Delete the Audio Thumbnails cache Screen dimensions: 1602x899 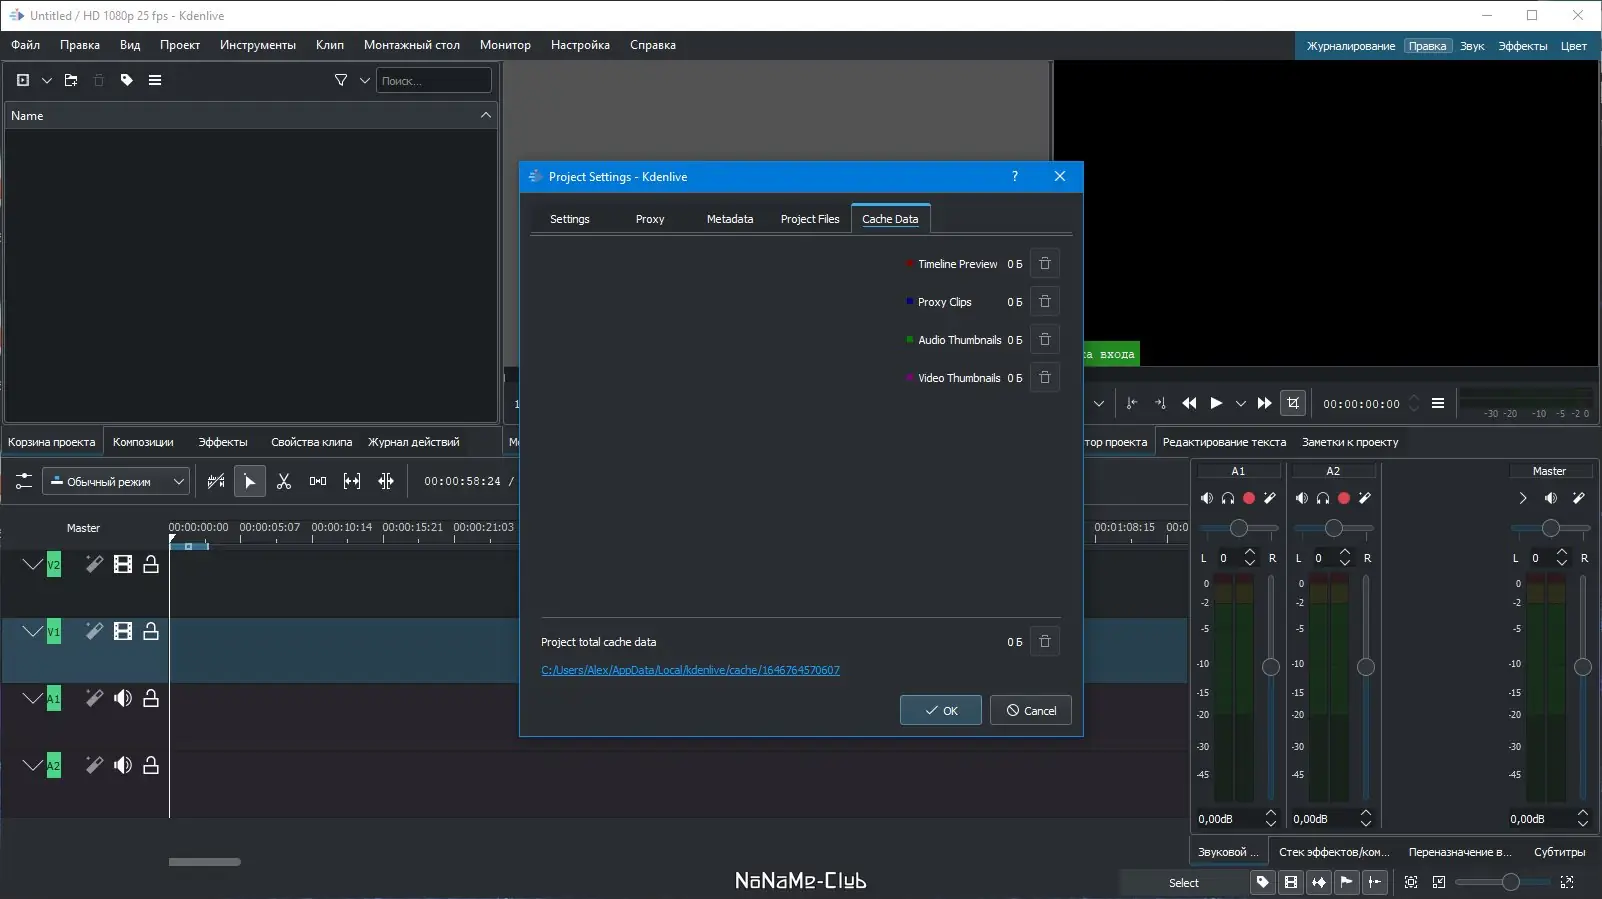[1045, 340]
